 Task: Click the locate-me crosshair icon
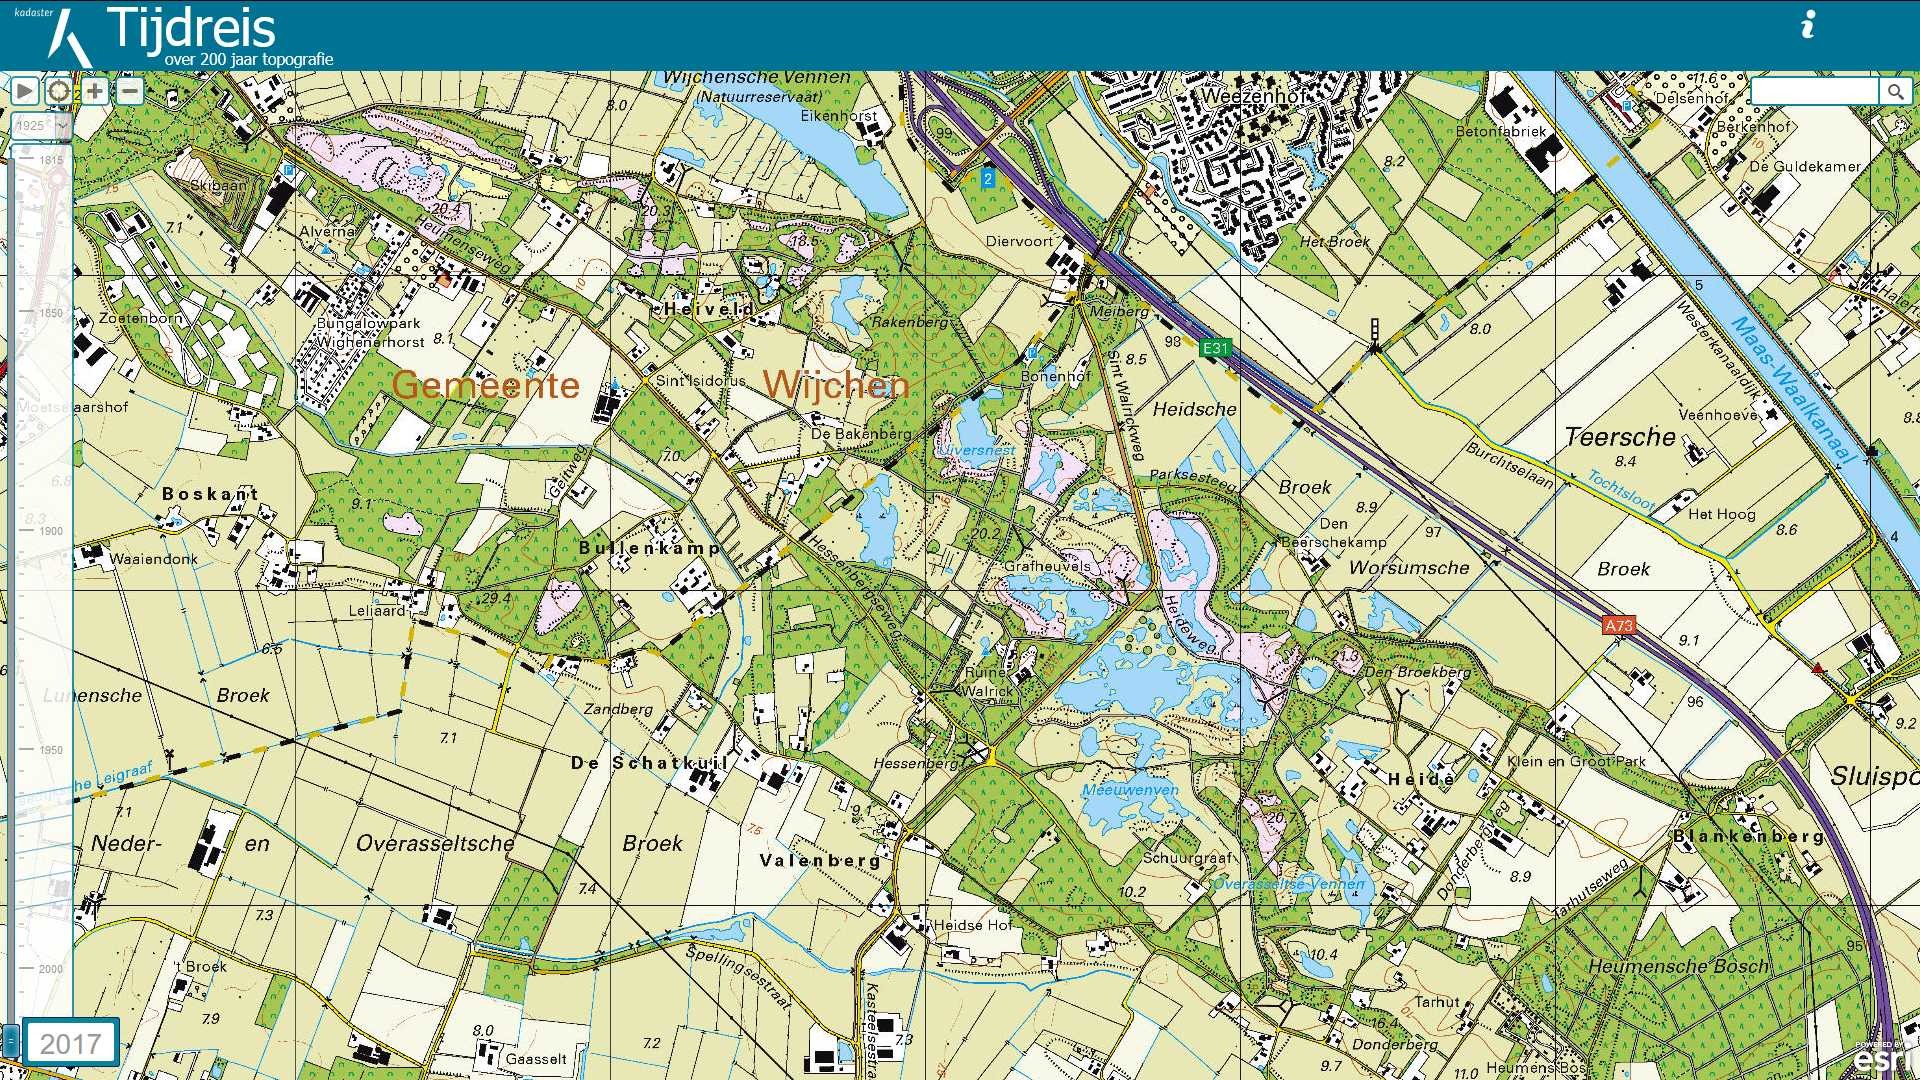click(59, 92)
